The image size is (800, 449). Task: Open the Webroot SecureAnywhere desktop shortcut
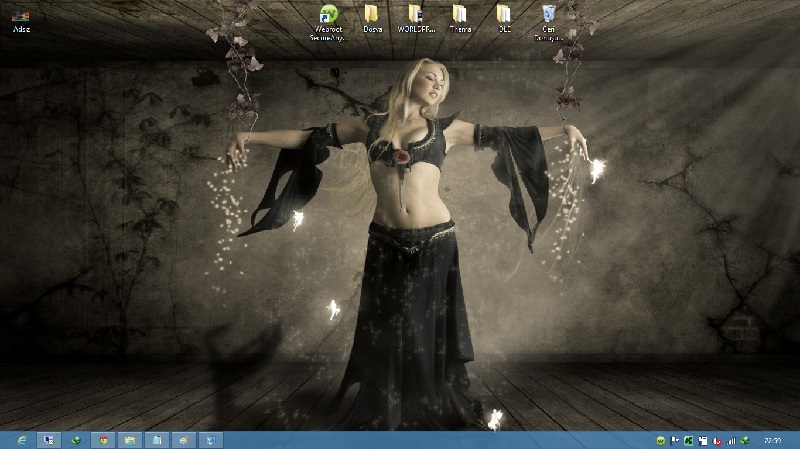click(x=328, y=16)
